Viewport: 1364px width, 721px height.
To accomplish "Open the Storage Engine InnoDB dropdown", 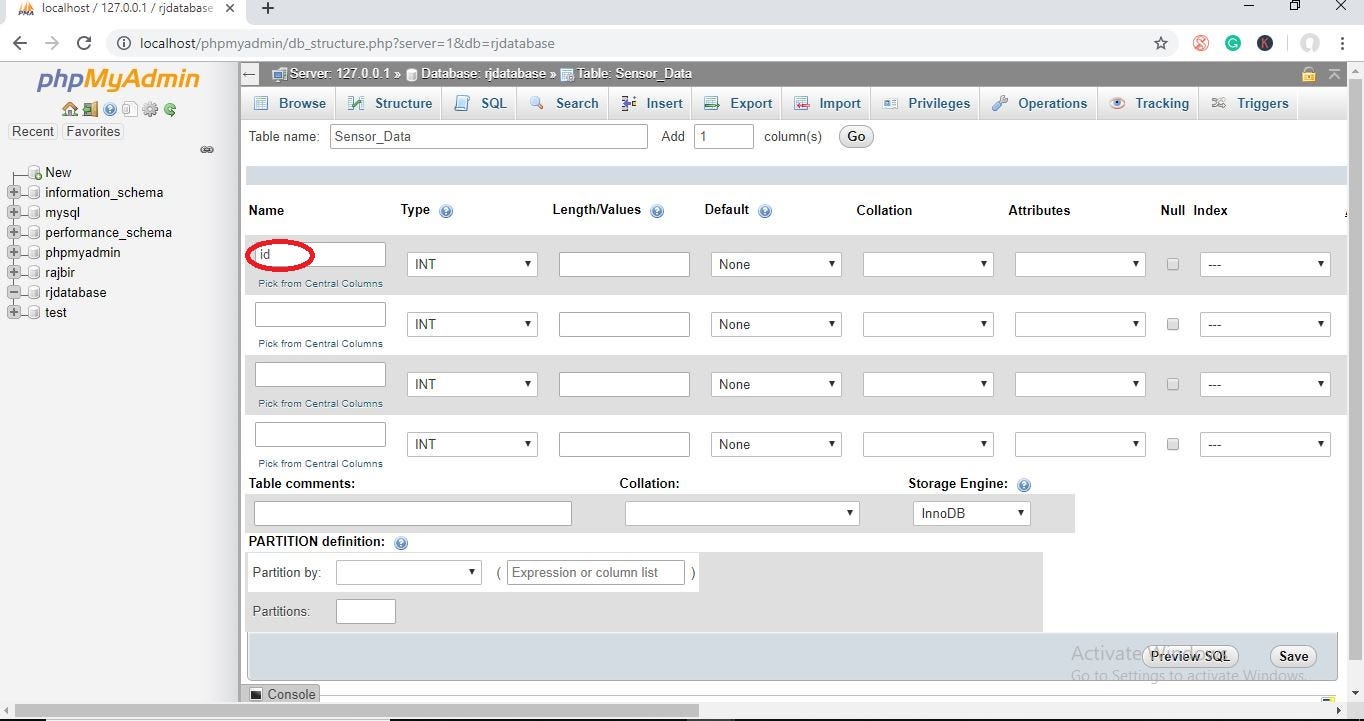I will 970,512.
